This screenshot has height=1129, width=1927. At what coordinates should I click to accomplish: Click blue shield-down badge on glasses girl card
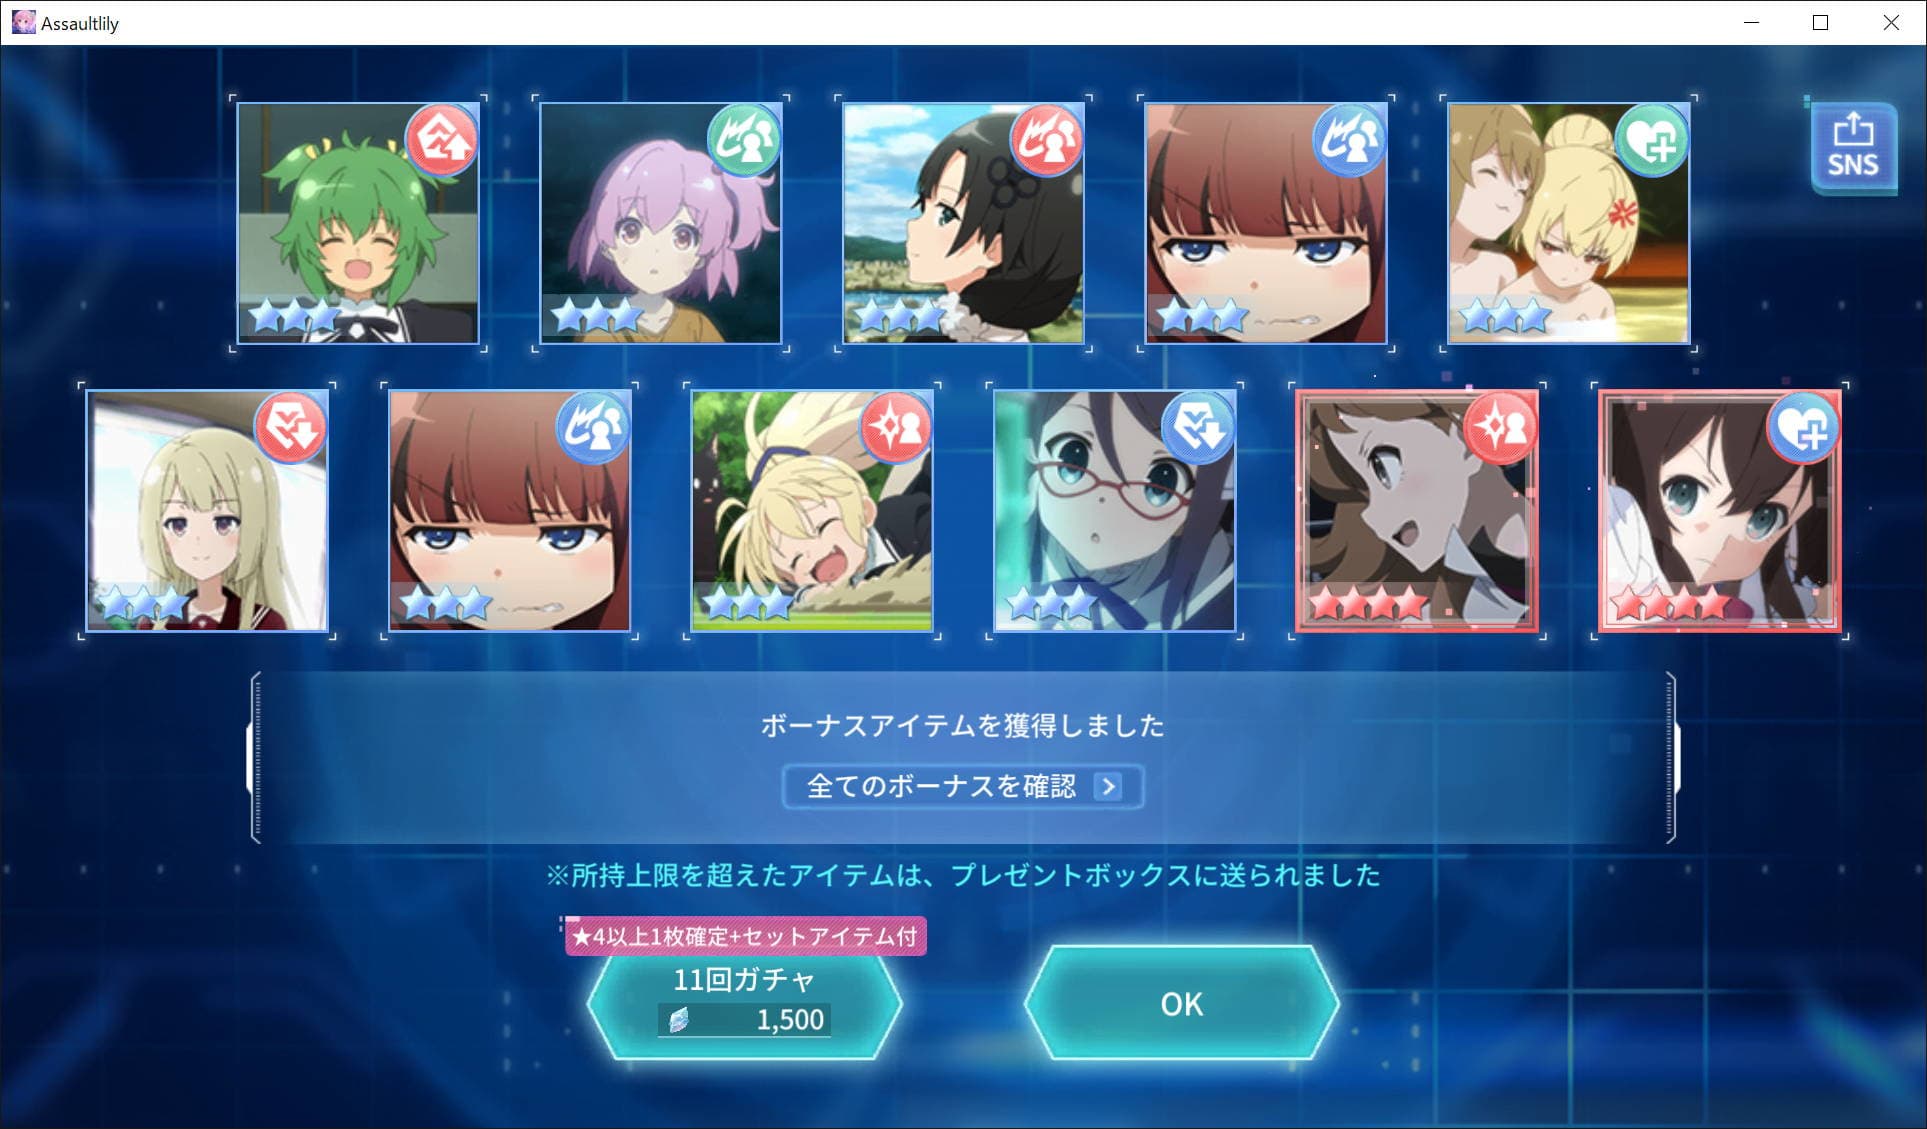pyautogui.click(x=1198, y=429)
